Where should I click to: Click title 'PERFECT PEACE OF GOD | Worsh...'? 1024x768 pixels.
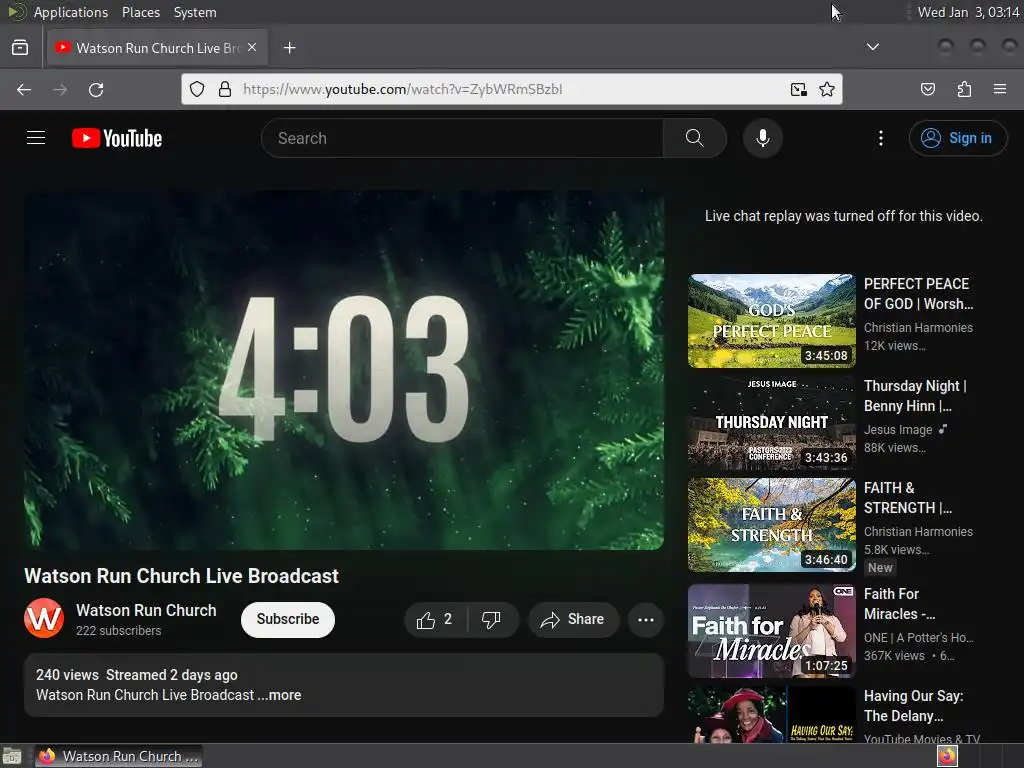pos(918,294)
